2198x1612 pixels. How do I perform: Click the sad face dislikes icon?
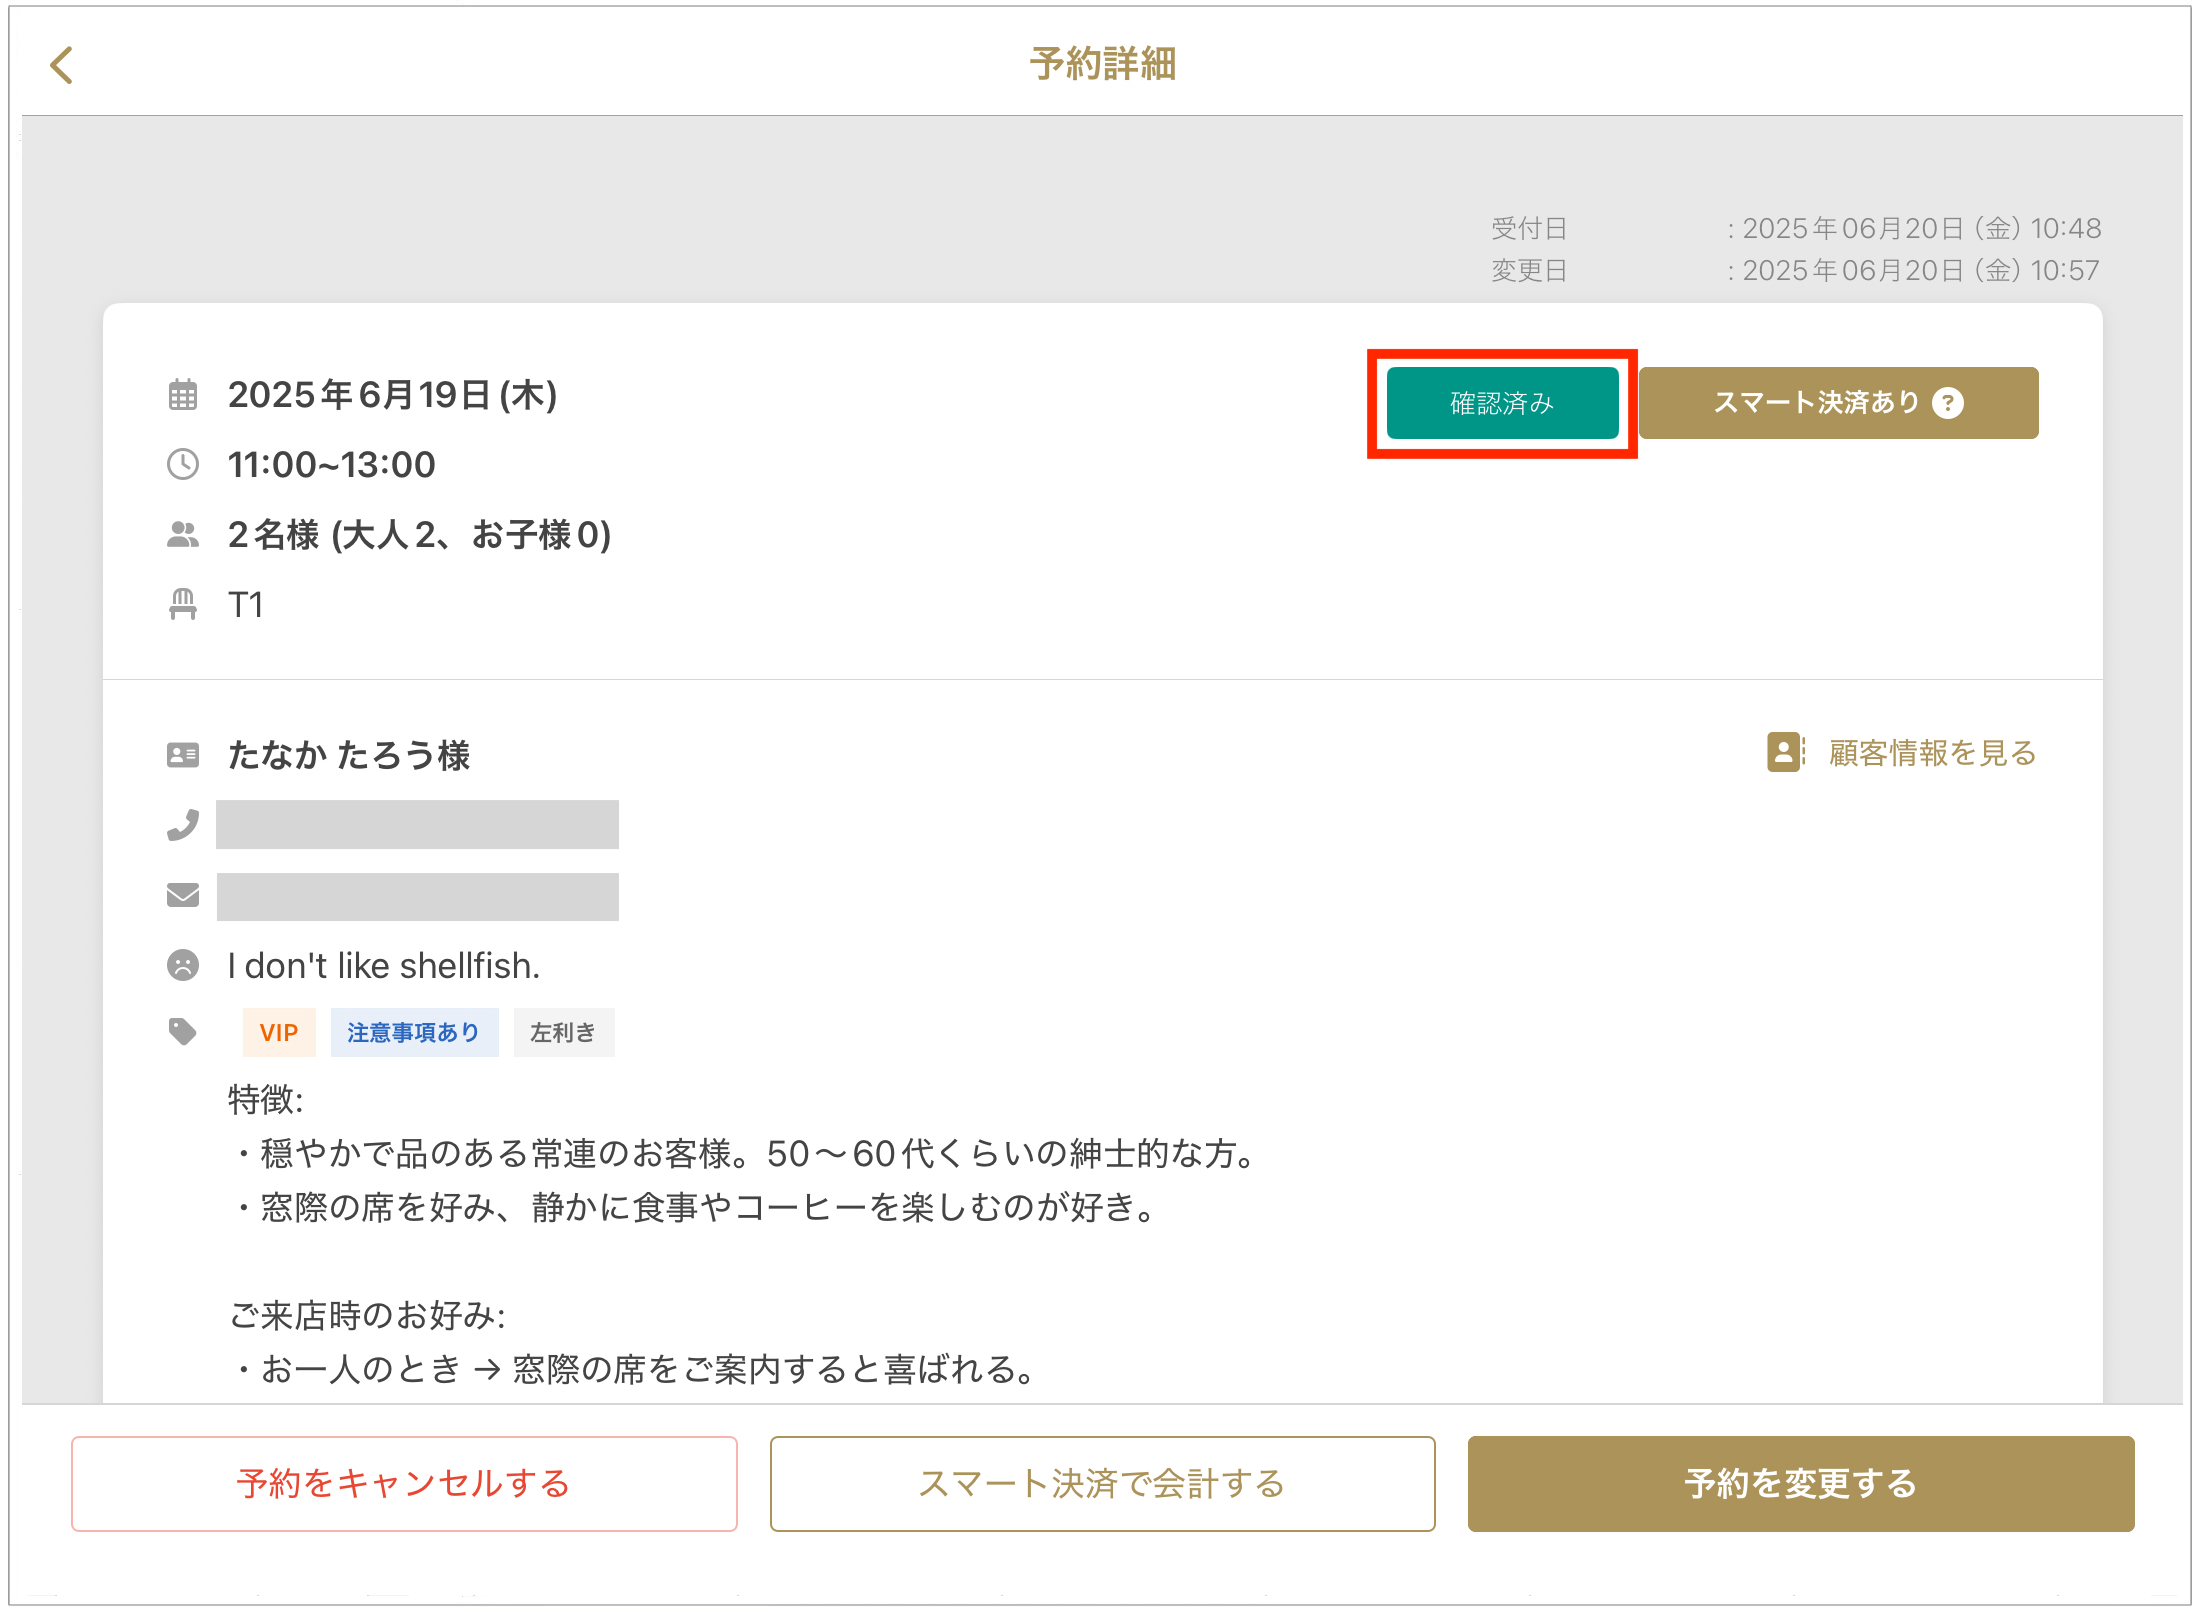coord(183,965)
